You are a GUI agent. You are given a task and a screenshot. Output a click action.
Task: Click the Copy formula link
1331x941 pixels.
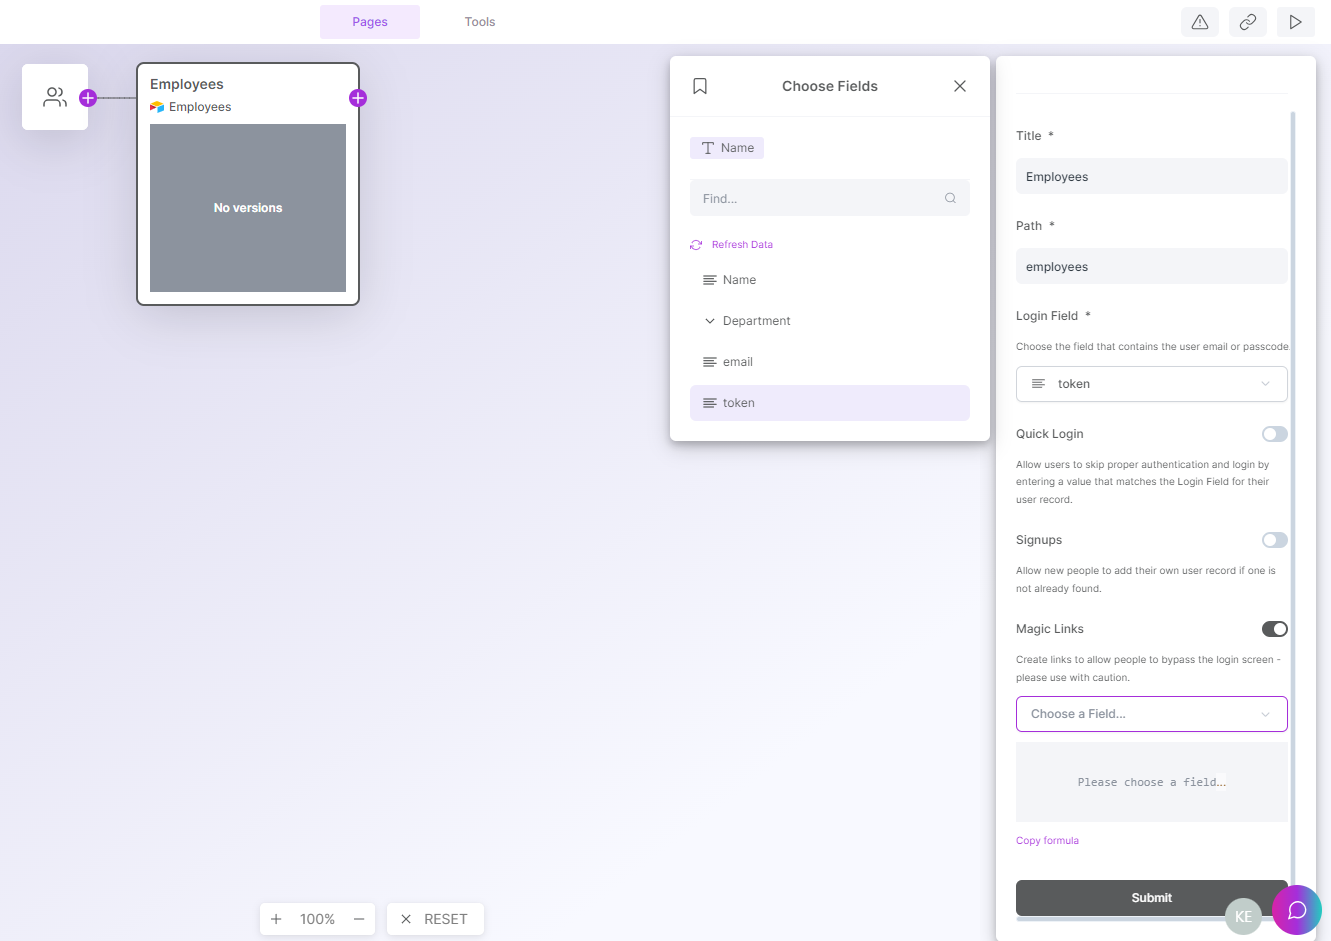pyautogui.click(x=1047, y=841)
